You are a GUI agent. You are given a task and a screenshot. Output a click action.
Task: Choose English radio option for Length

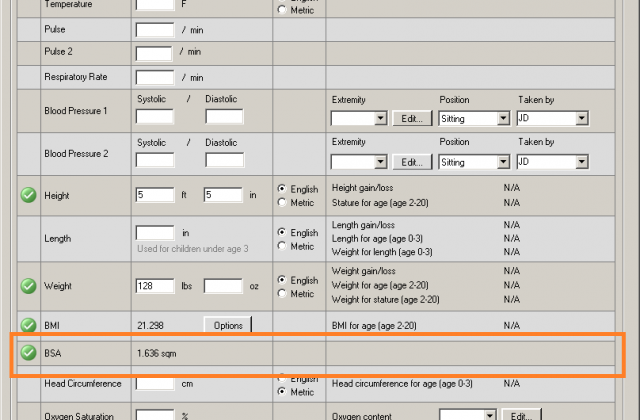[x=282, y=233]
